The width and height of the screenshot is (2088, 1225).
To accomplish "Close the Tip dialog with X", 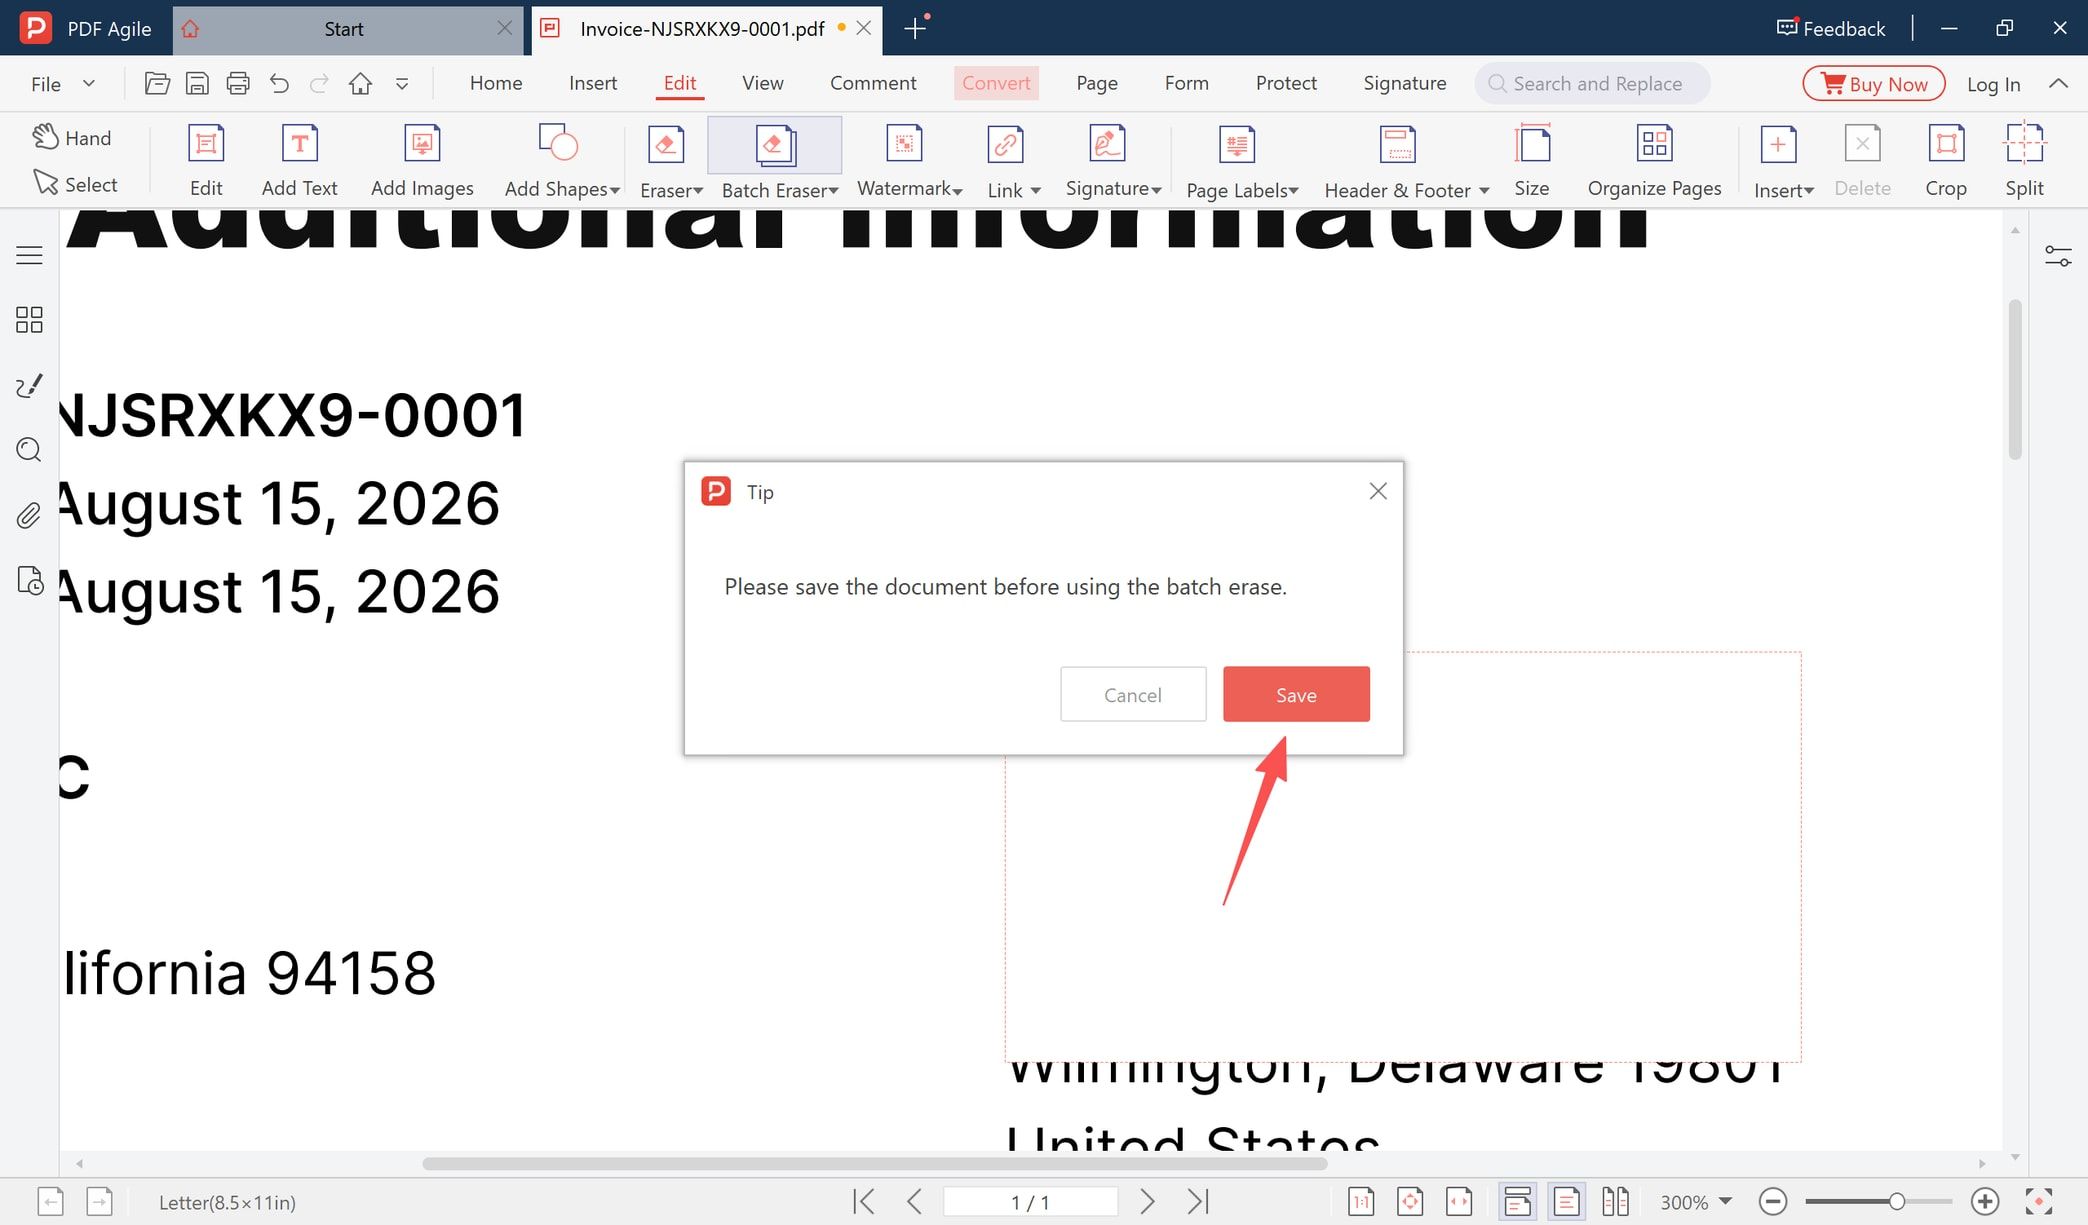I will click(1378, 491).
